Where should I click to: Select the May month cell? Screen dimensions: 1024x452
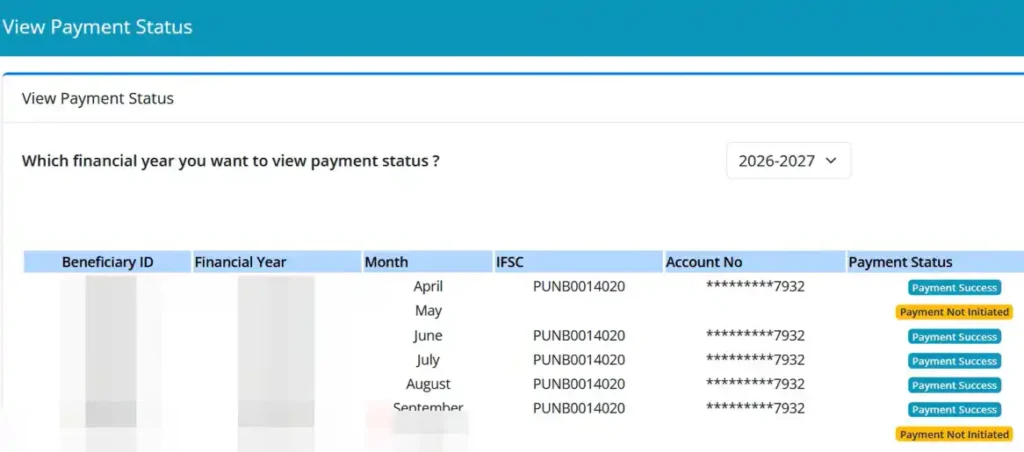(428, 311)
